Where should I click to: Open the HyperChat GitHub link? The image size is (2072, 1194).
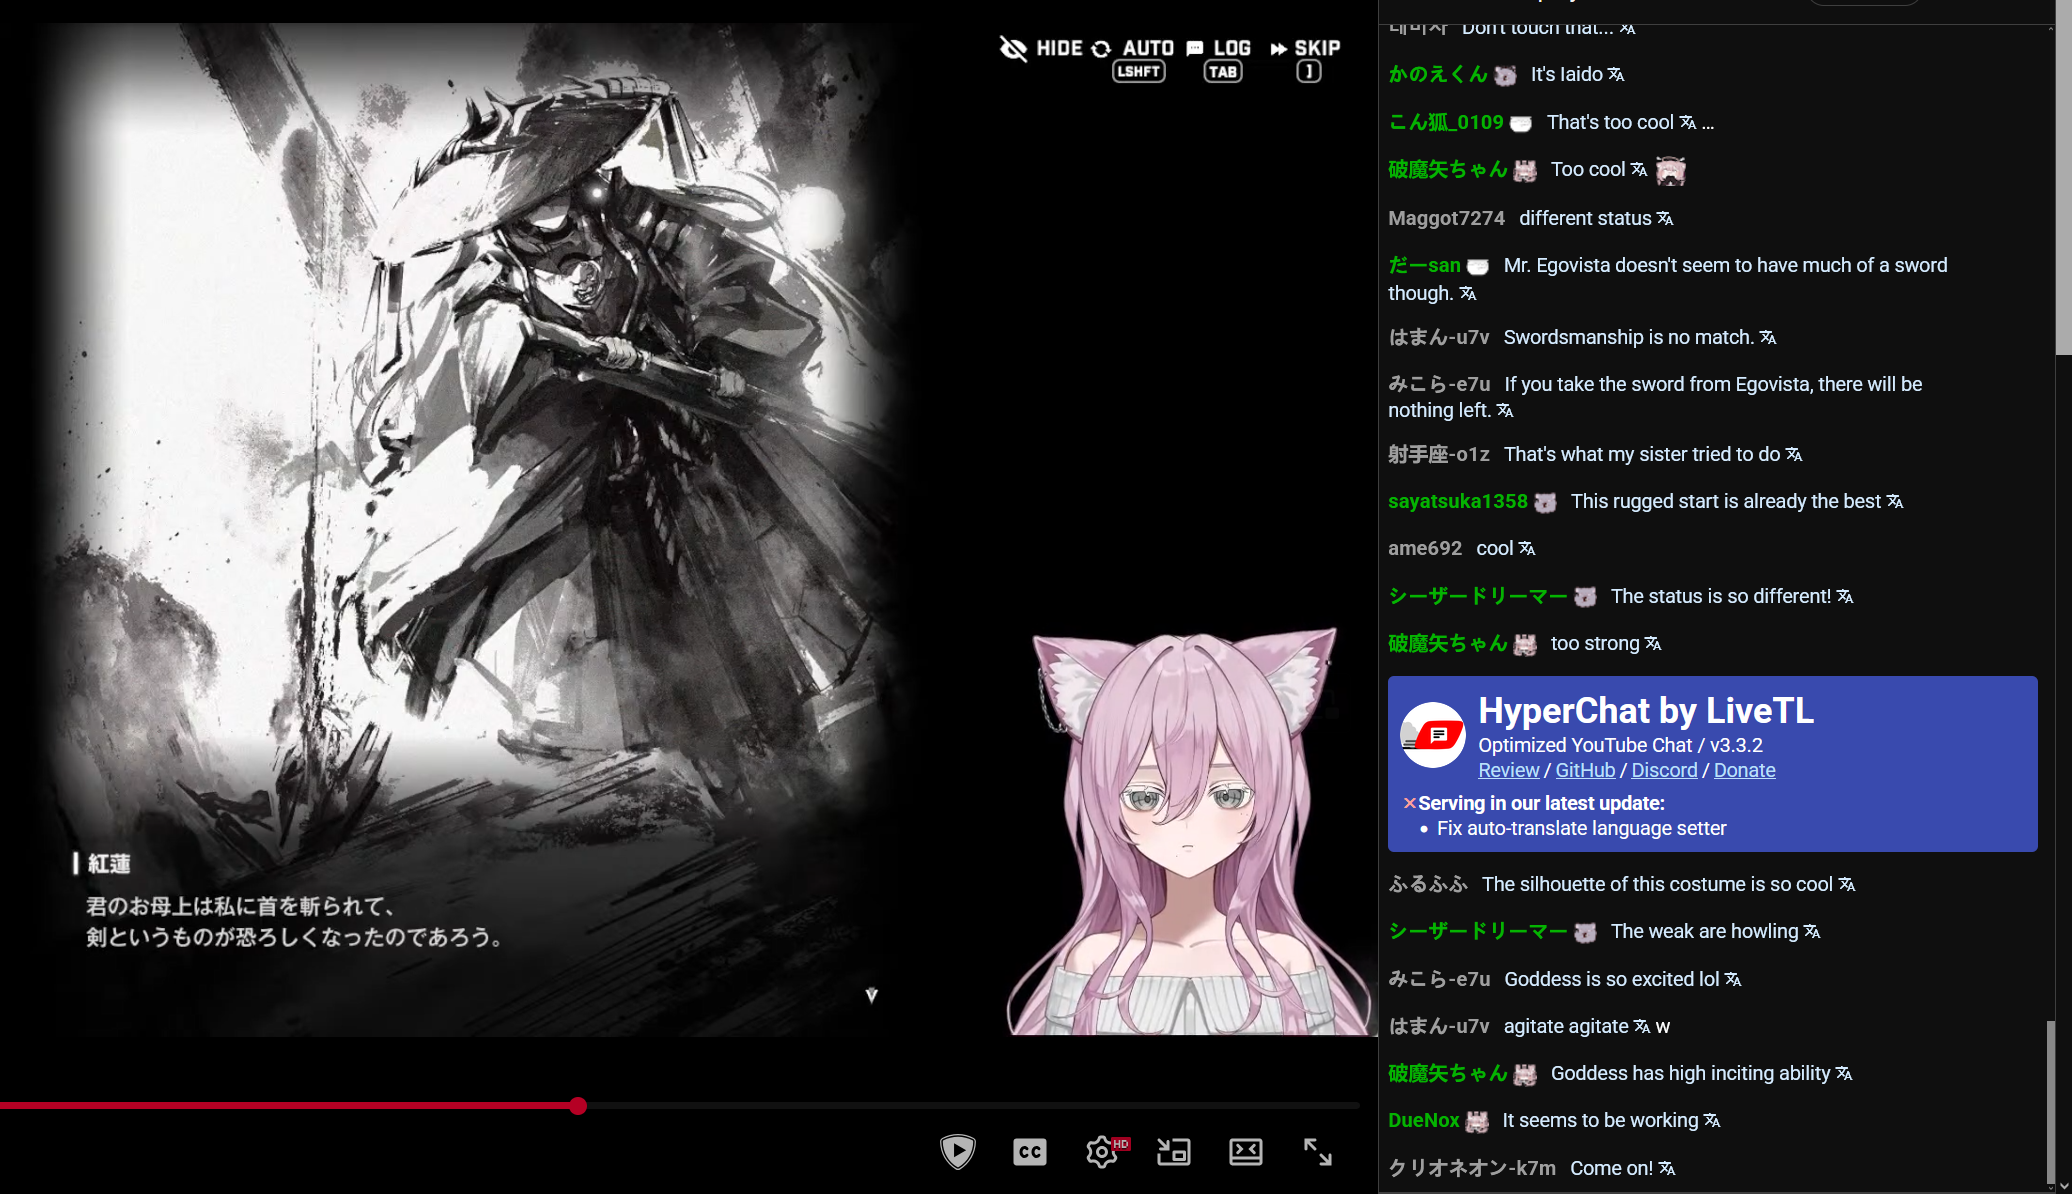tap(1585, 770)
